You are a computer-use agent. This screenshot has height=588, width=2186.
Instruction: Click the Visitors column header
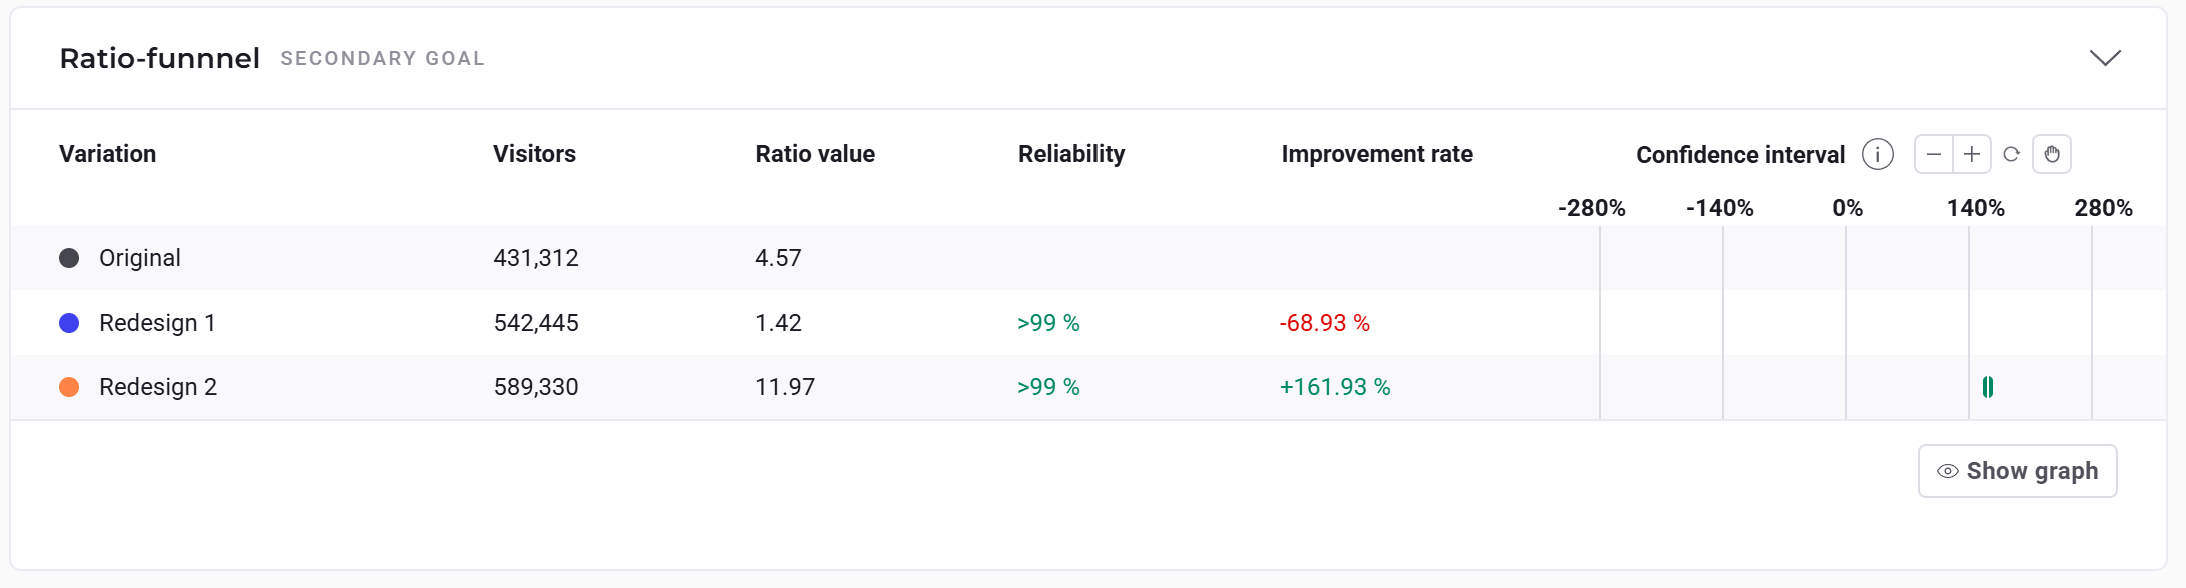pos(534,154)
